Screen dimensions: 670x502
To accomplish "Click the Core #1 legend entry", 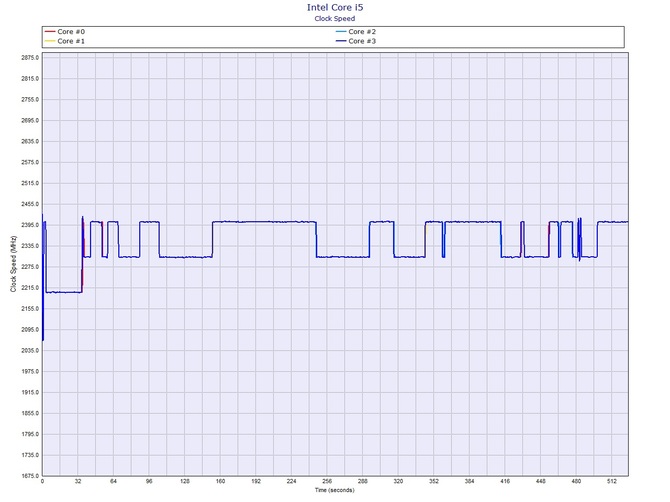I will [x=65, y=41].
